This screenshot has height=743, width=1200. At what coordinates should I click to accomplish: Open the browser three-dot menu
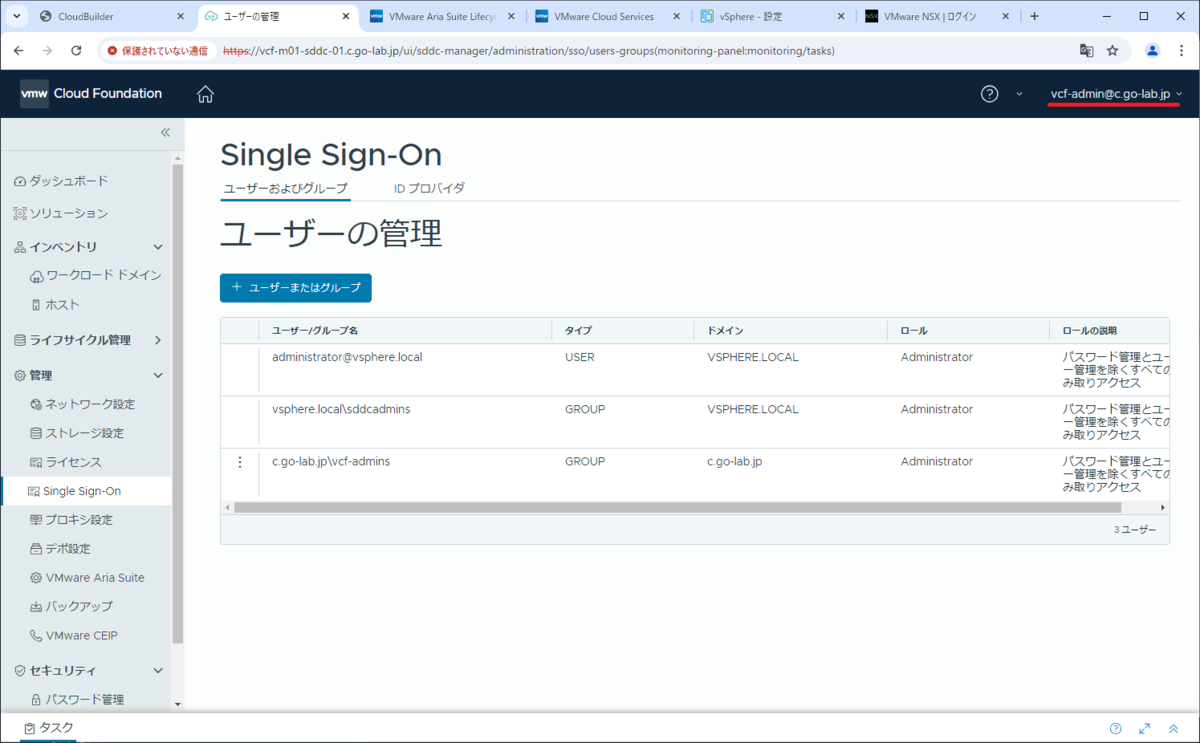point(1181,50)
